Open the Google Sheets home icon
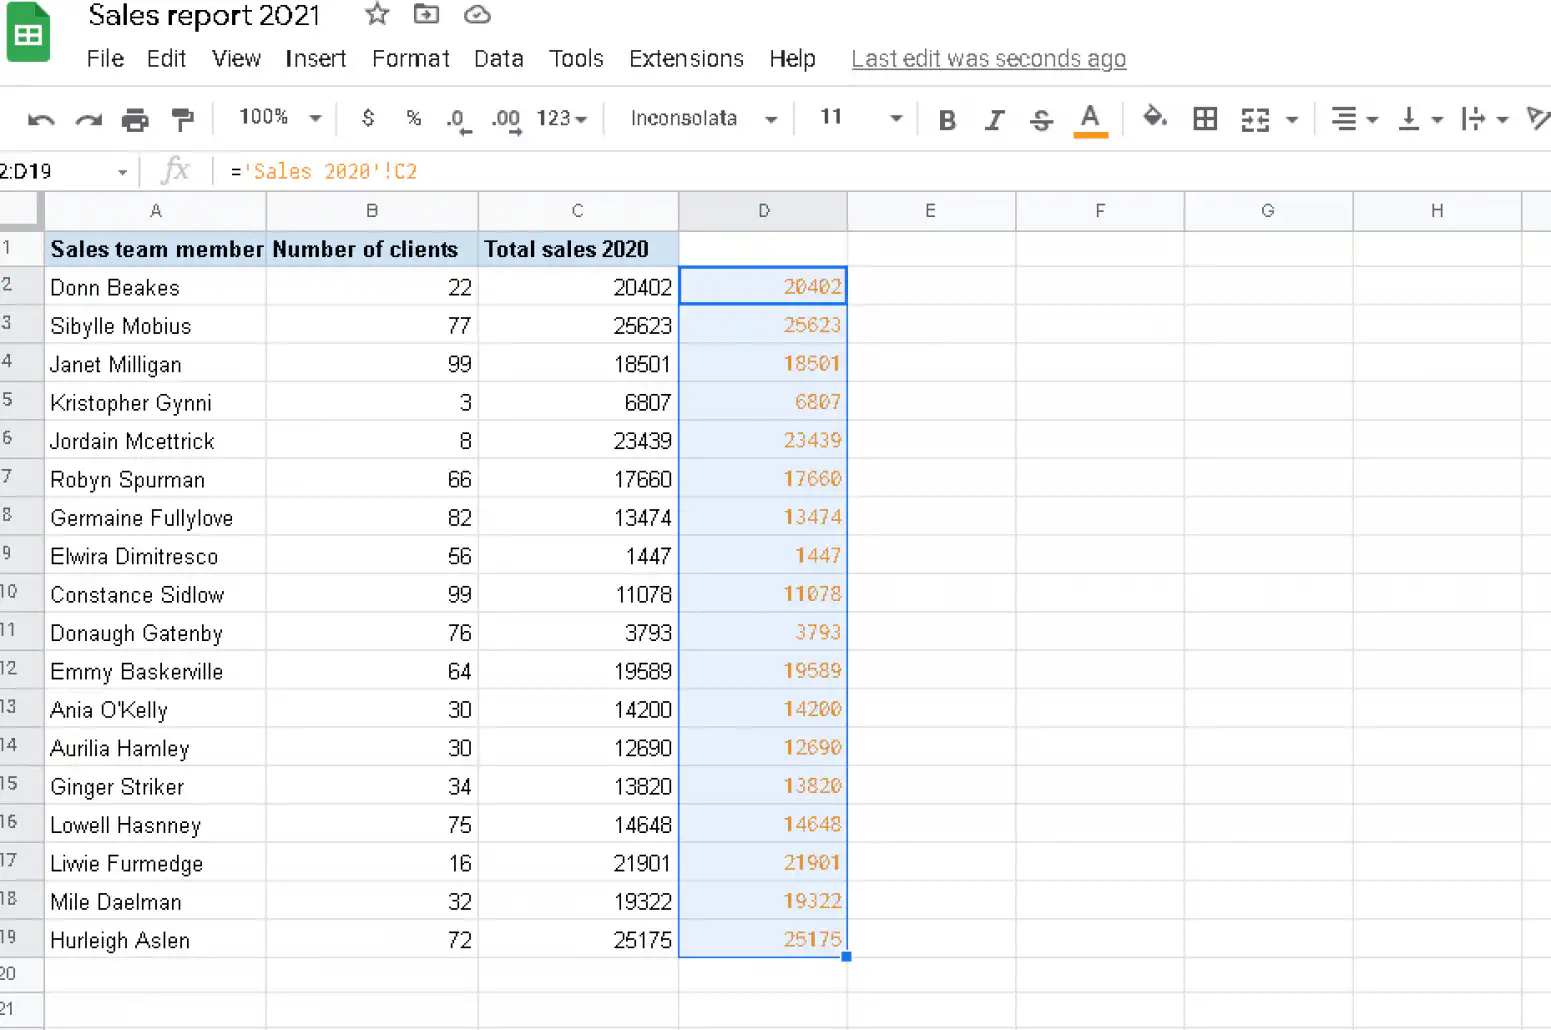The width and height of the screenshot is (1551, 1030). 28,33
